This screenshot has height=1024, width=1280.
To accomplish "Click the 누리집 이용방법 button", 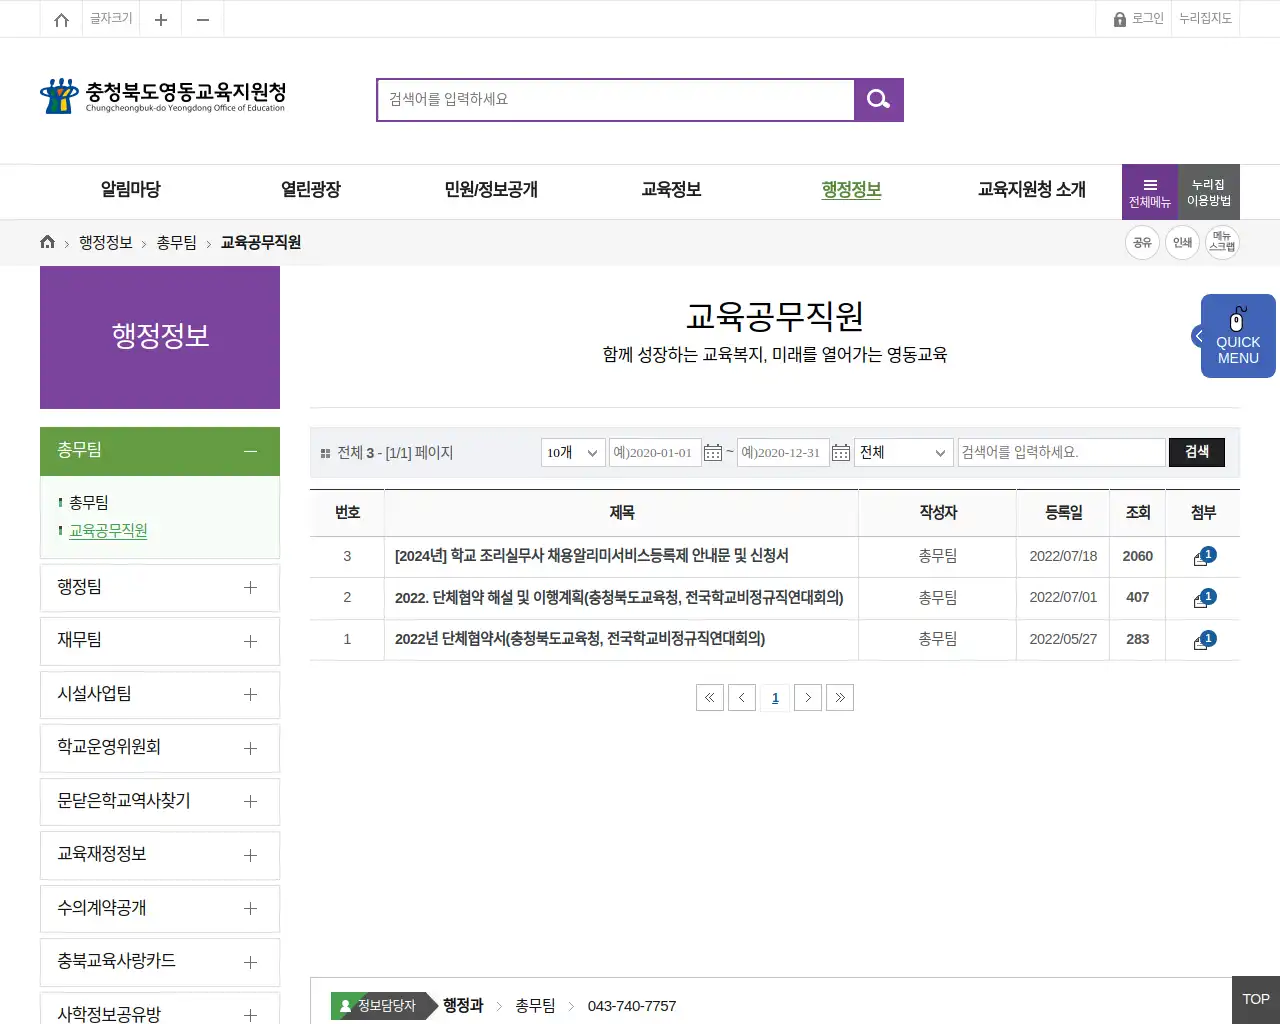I will (1209, 192).
